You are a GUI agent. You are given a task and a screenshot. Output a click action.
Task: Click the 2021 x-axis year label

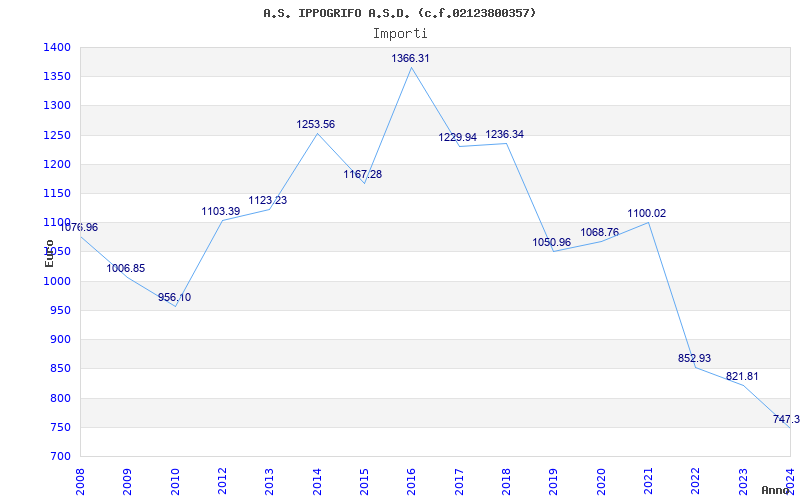pos(648,482)
